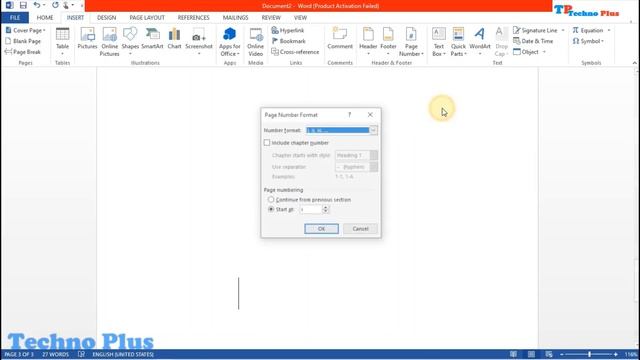
Task: Click the proofing errors icon in status bar
Action: (81, 354)
